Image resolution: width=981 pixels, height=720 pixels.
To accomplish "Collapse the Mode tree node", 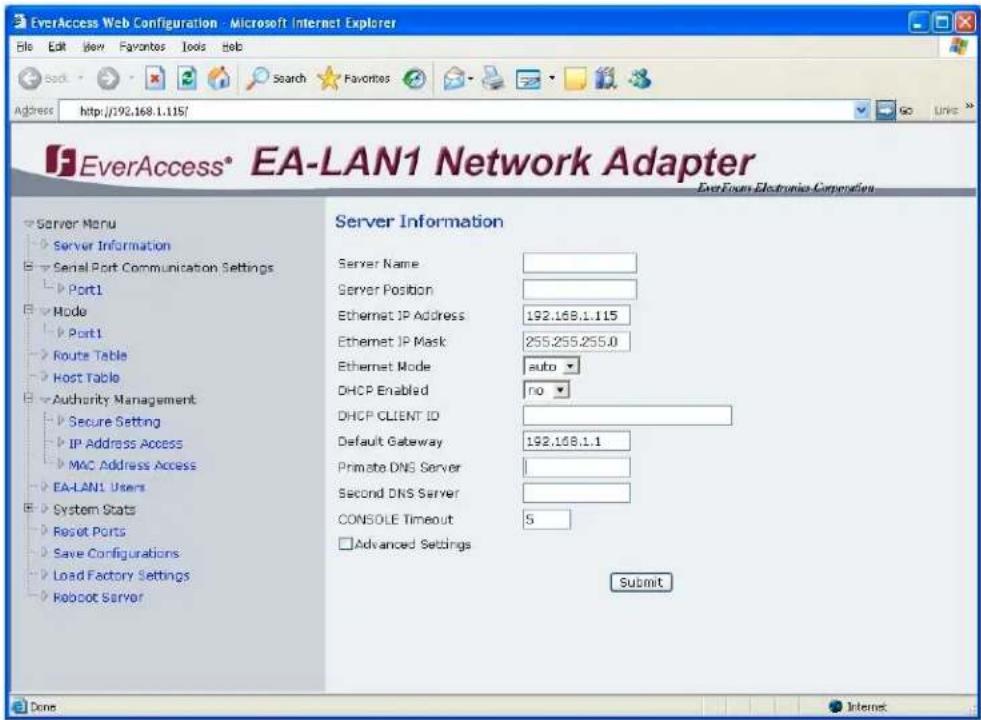I will [28, 310].
